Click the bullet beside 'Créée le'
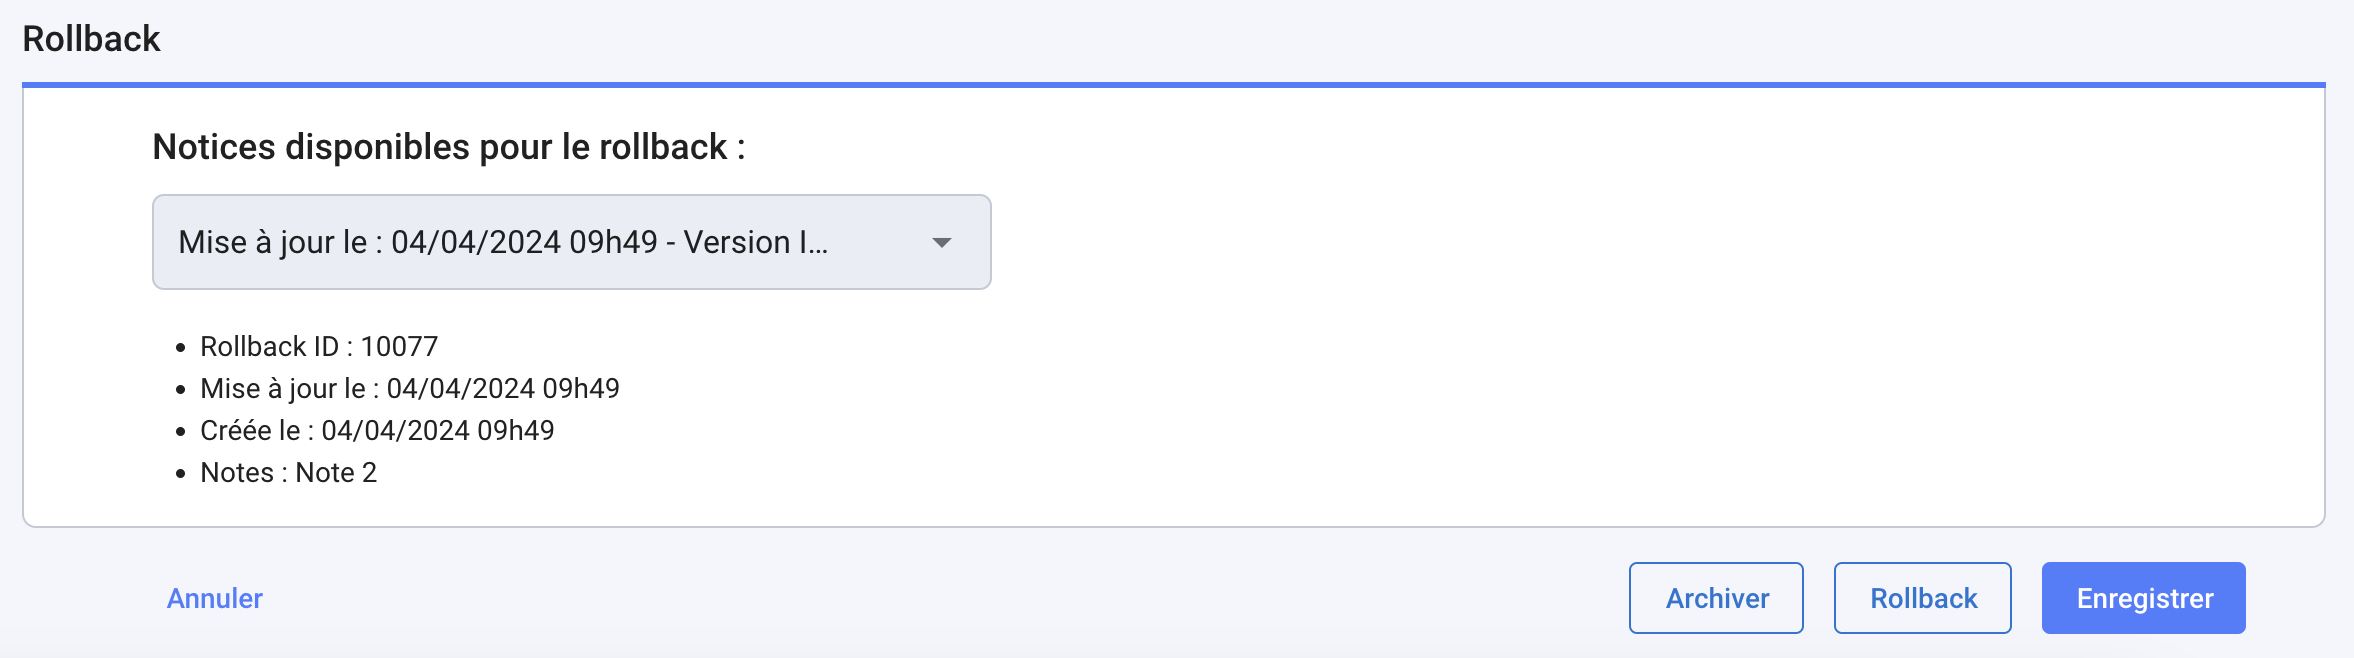This screenshot has height=658, width=2354. pos(181,432)
